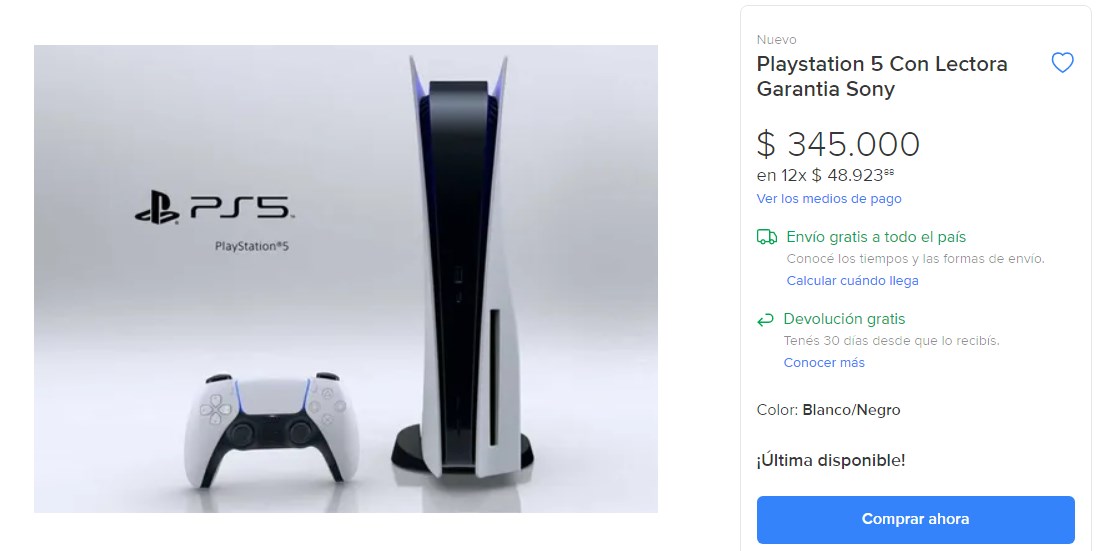The height and width of the screenshot is (551, 1101).
Task: Click the 'Nuevo' condition label
Action: click(x=777, y=39)
